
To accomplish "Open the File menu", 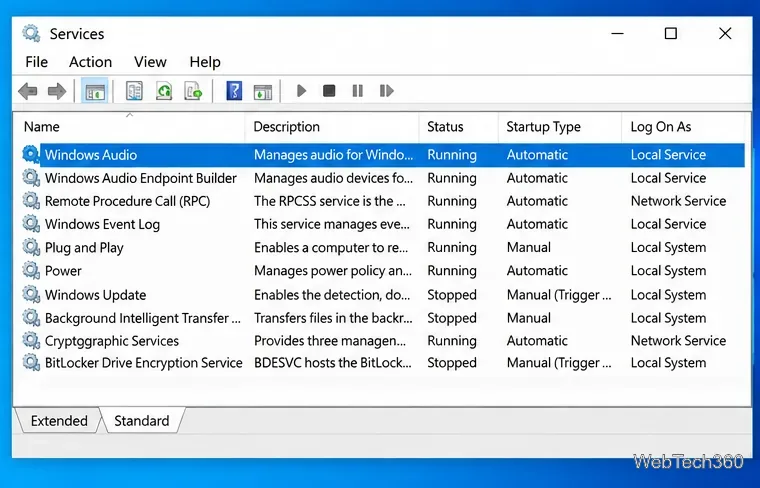I will [36, 62].
